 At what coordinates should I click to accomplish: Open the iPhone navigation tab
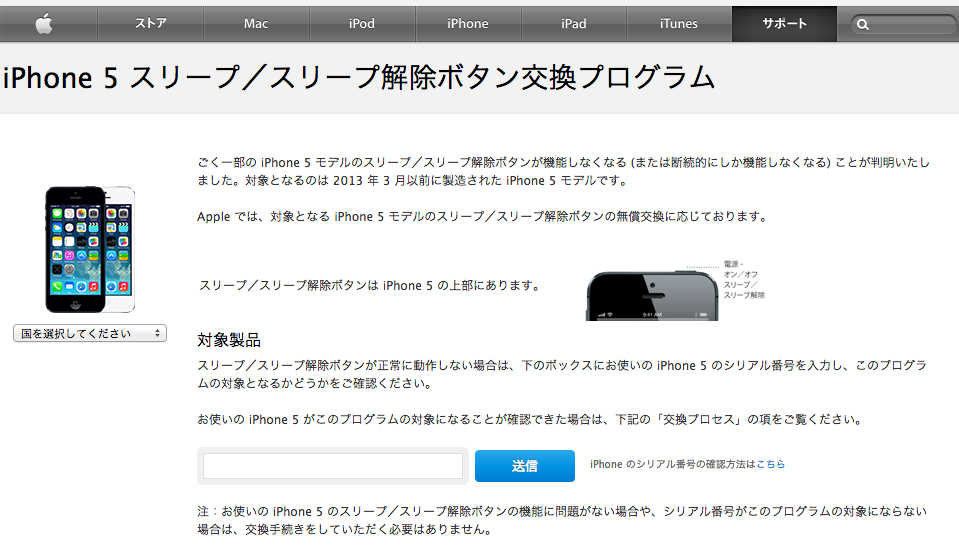click(x=468, y=24)
